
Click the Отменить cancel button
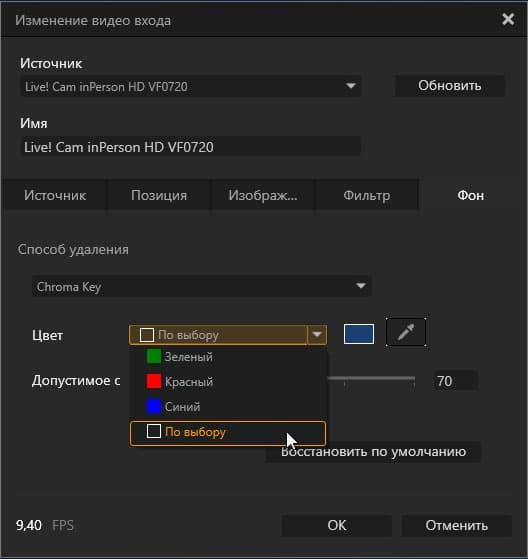tap(457, 525)
